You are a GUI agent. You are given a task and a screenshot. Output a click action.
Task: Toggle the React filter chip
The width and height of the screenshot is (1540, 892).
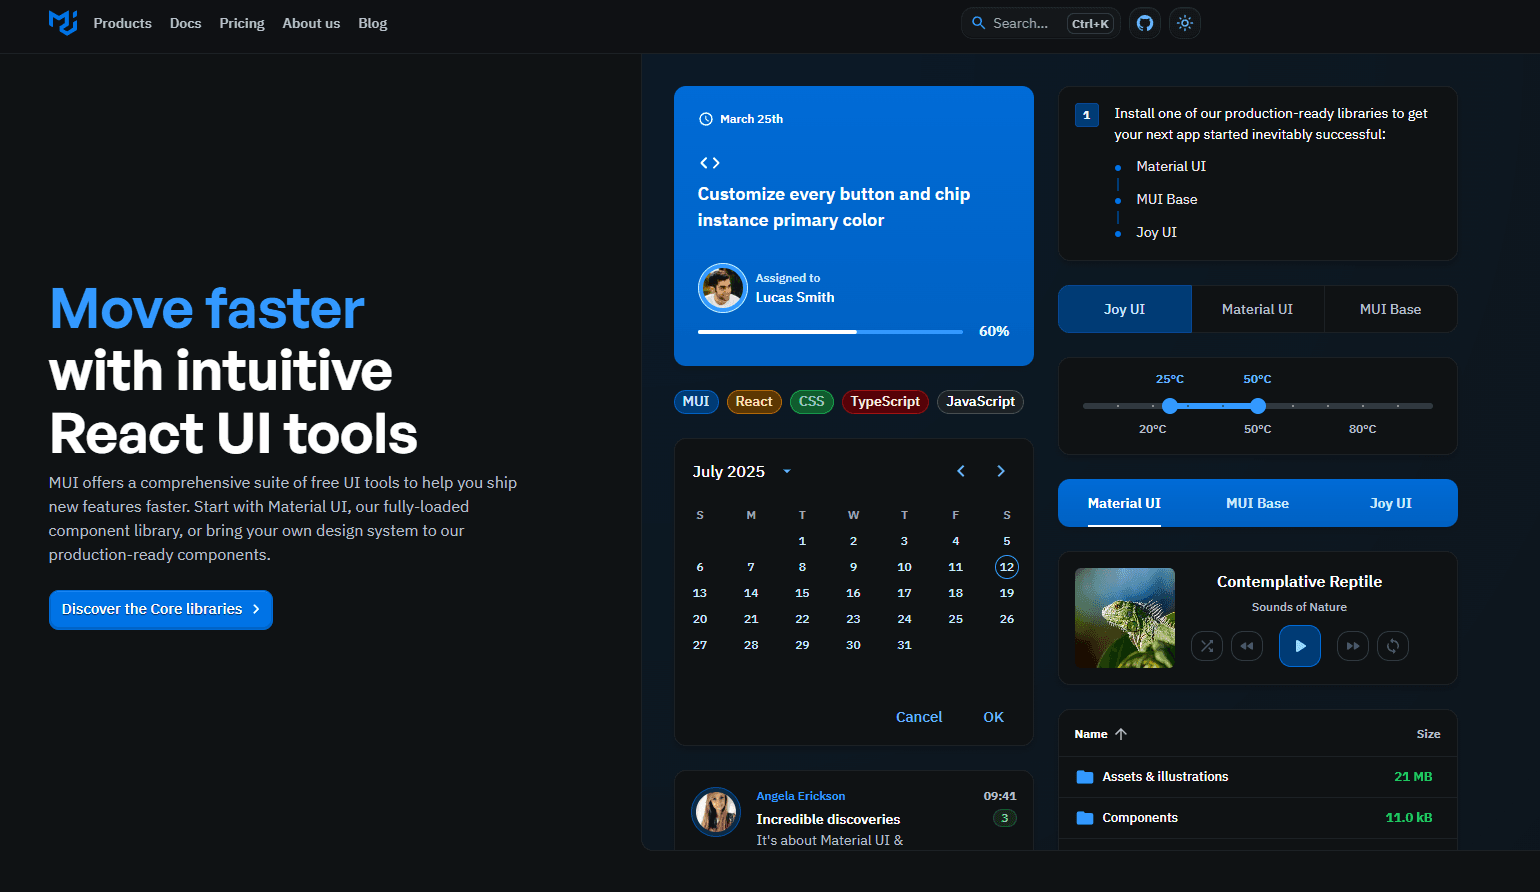pyautogui.click(x=754, y=401)
